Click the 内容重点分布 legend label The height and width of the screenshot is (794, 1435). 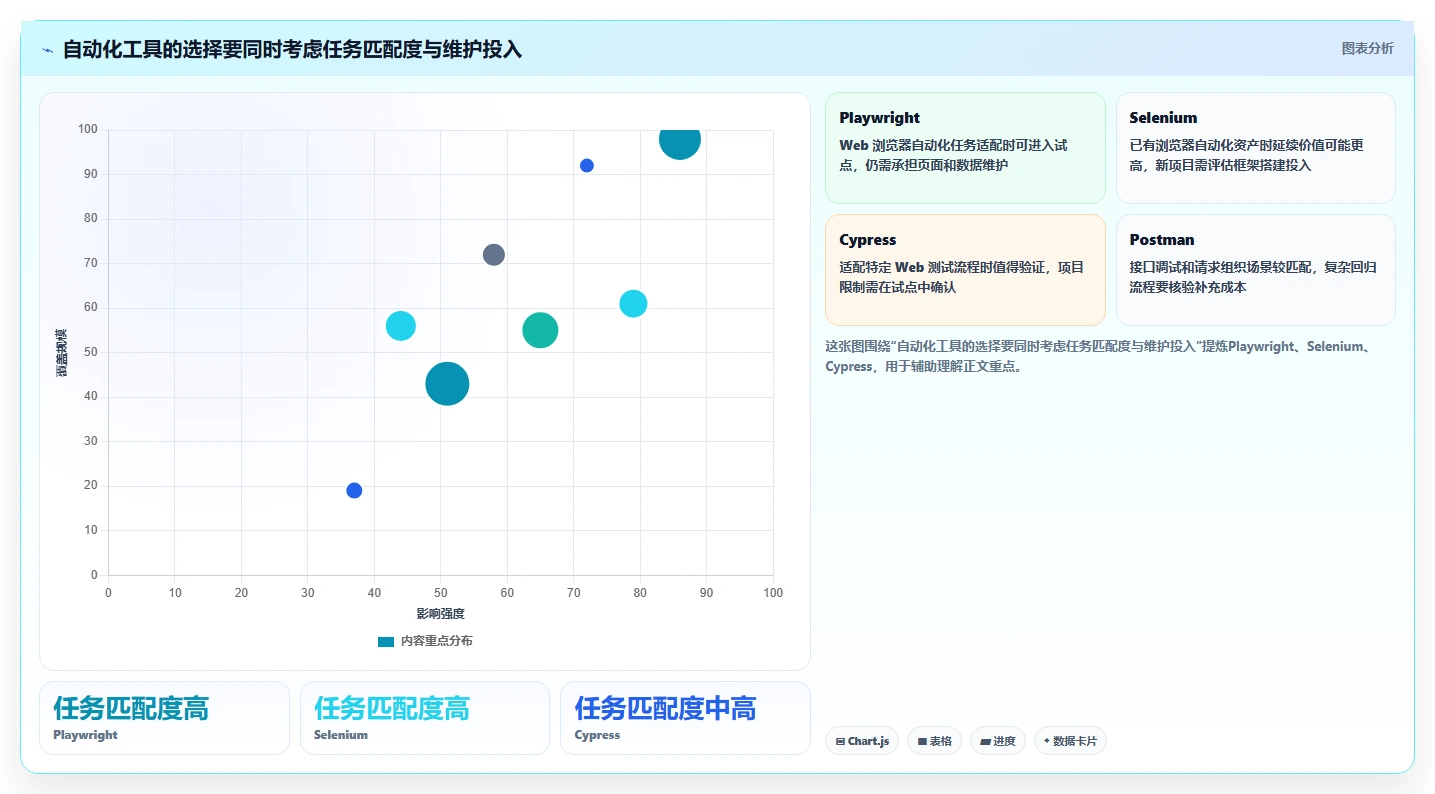tap(437, 641)
